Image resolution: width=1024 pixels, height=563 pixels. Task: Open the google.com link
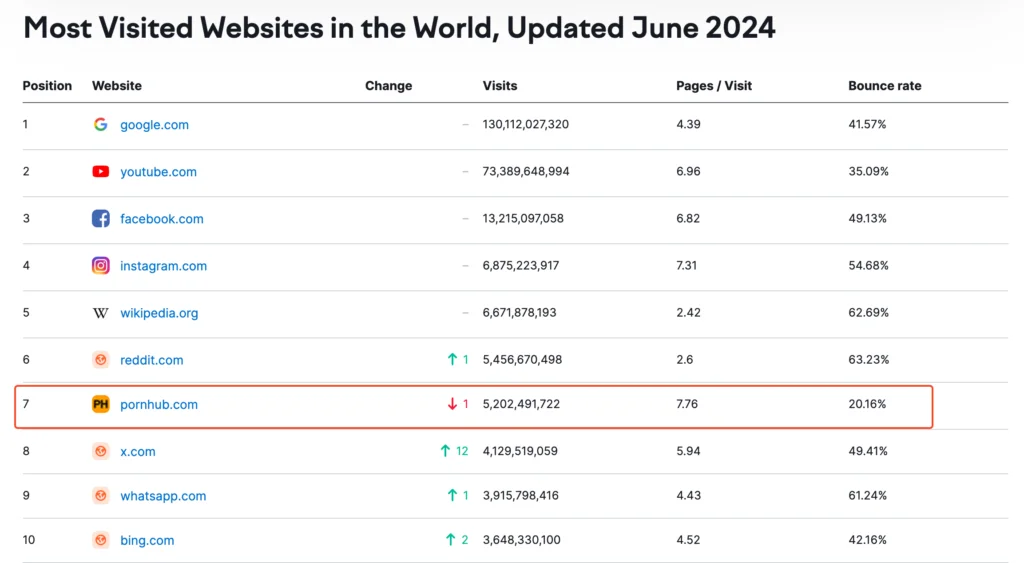[154, 125]
